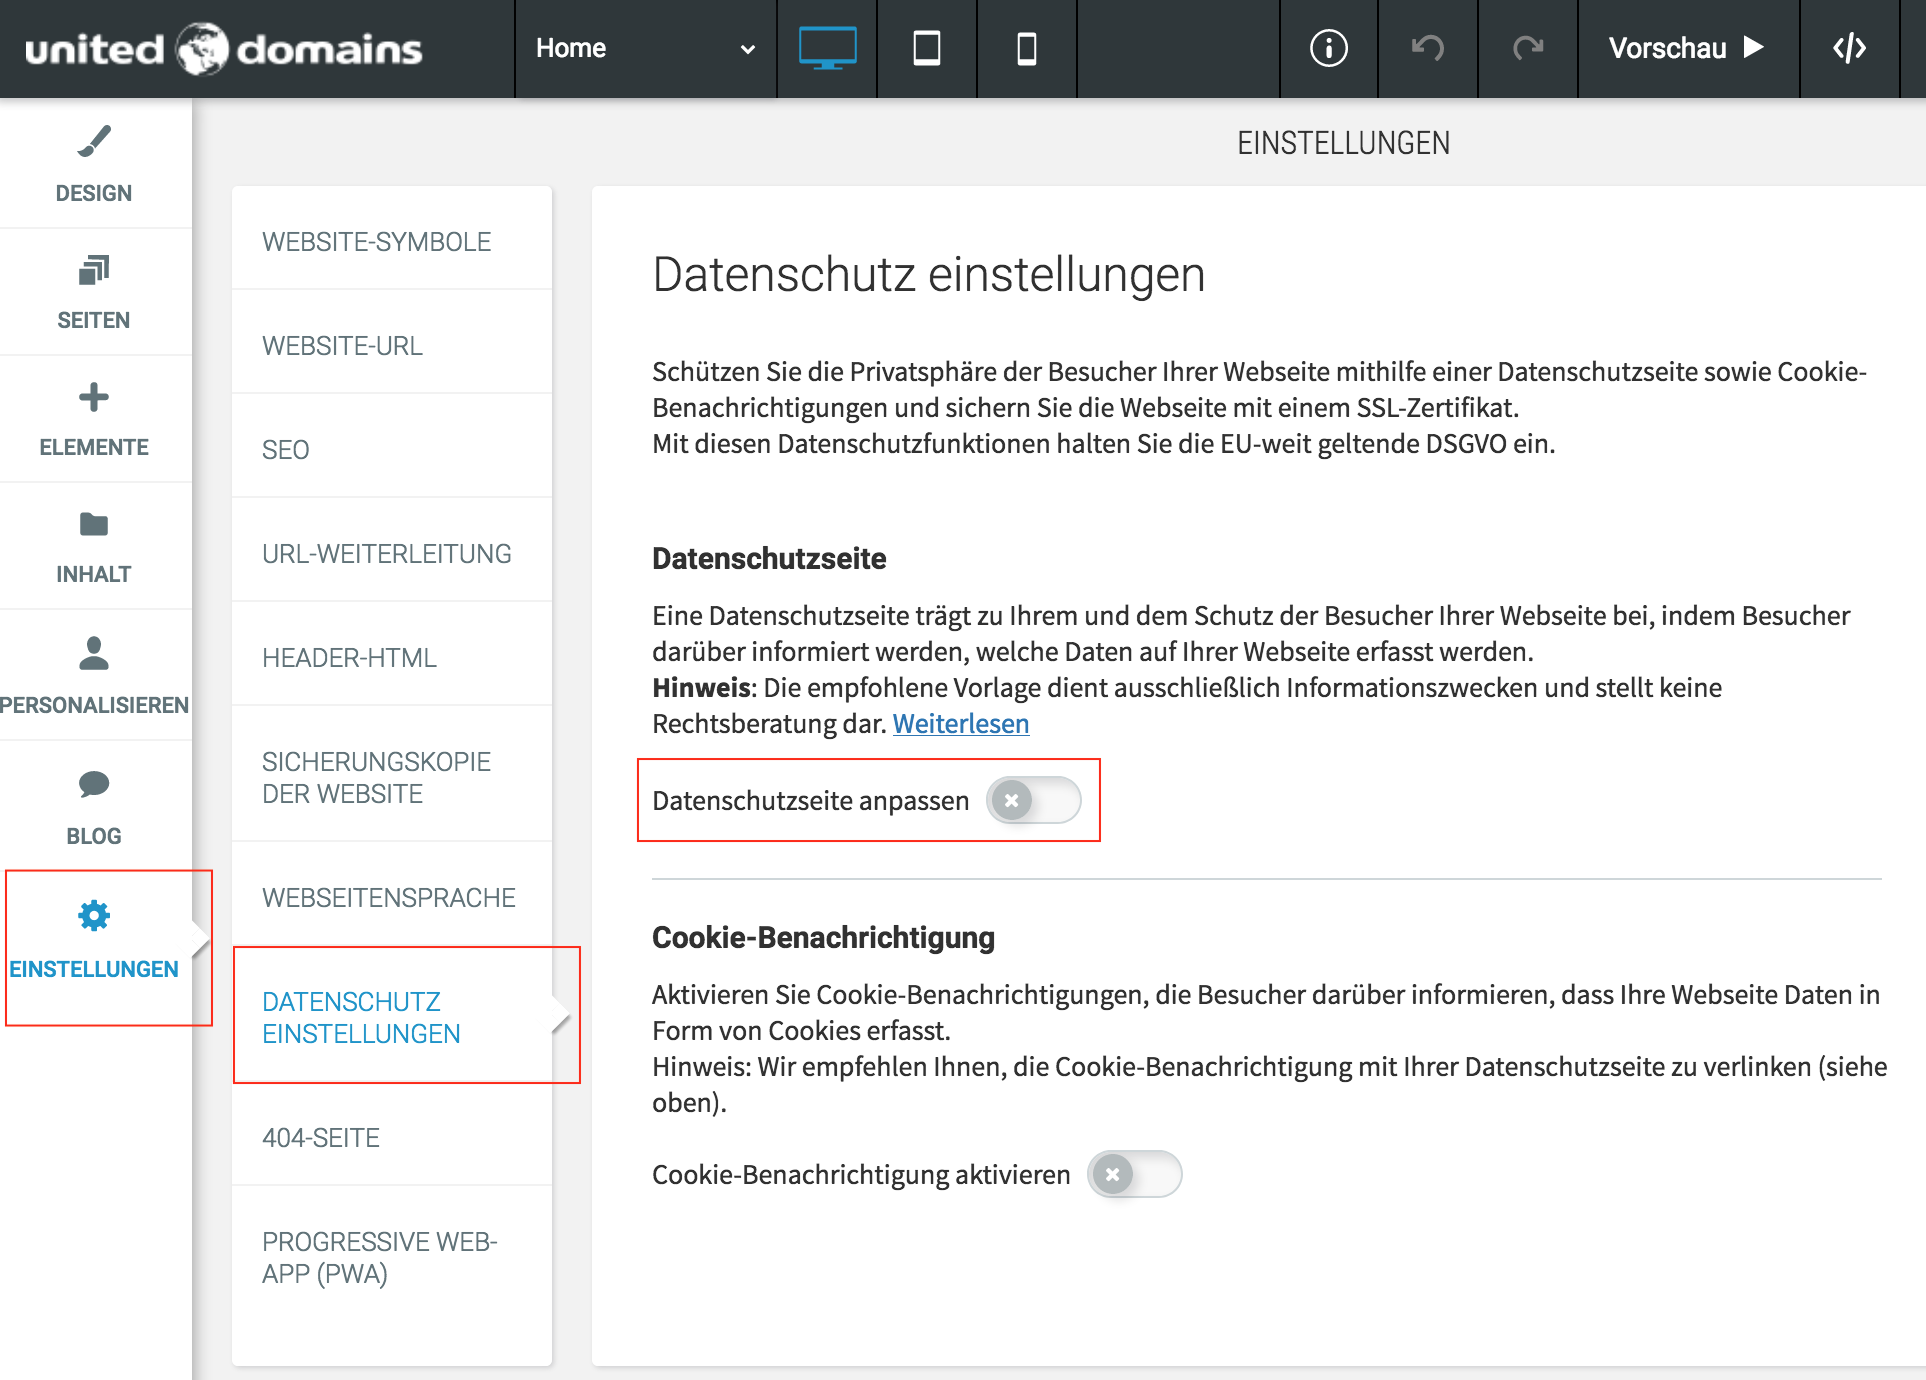Switch to mobile phone preview icon
Image resolution: width=1926 pixels, height=1380 pixels.
click(x=1026, y=48)
